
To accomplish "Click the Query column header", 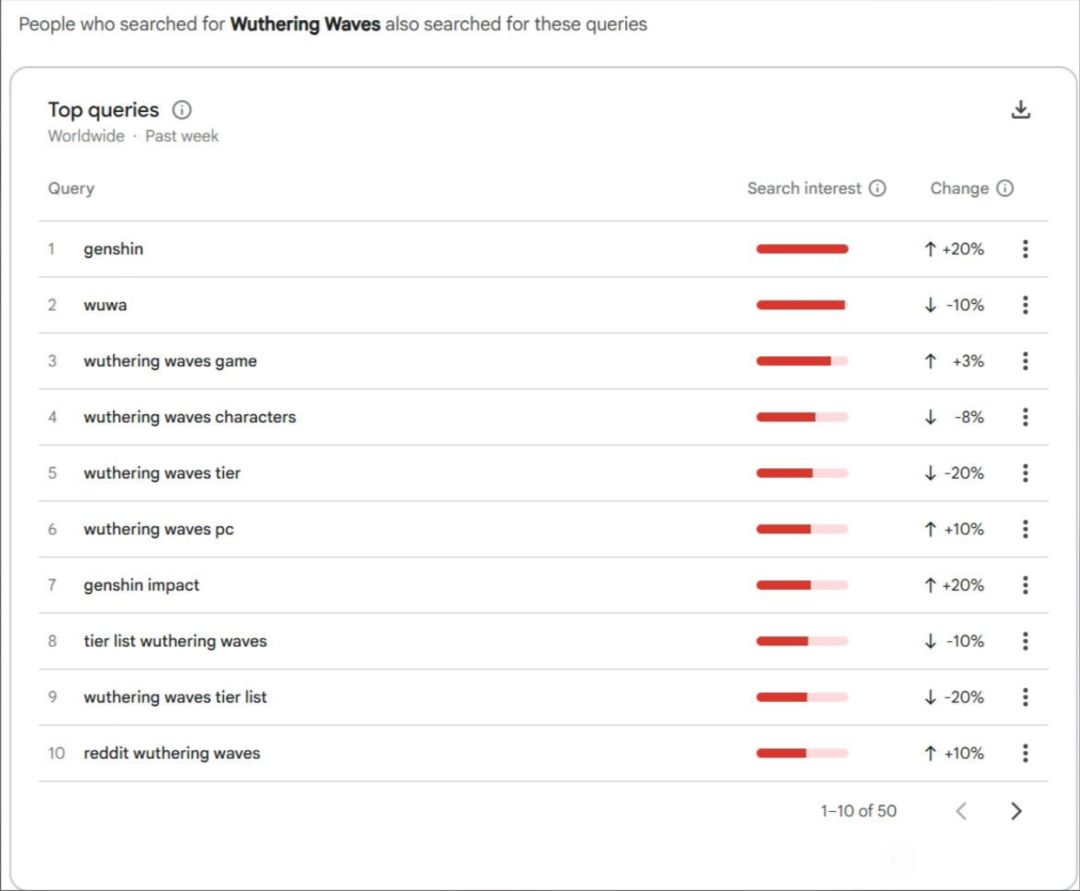I will coord(71,188).
